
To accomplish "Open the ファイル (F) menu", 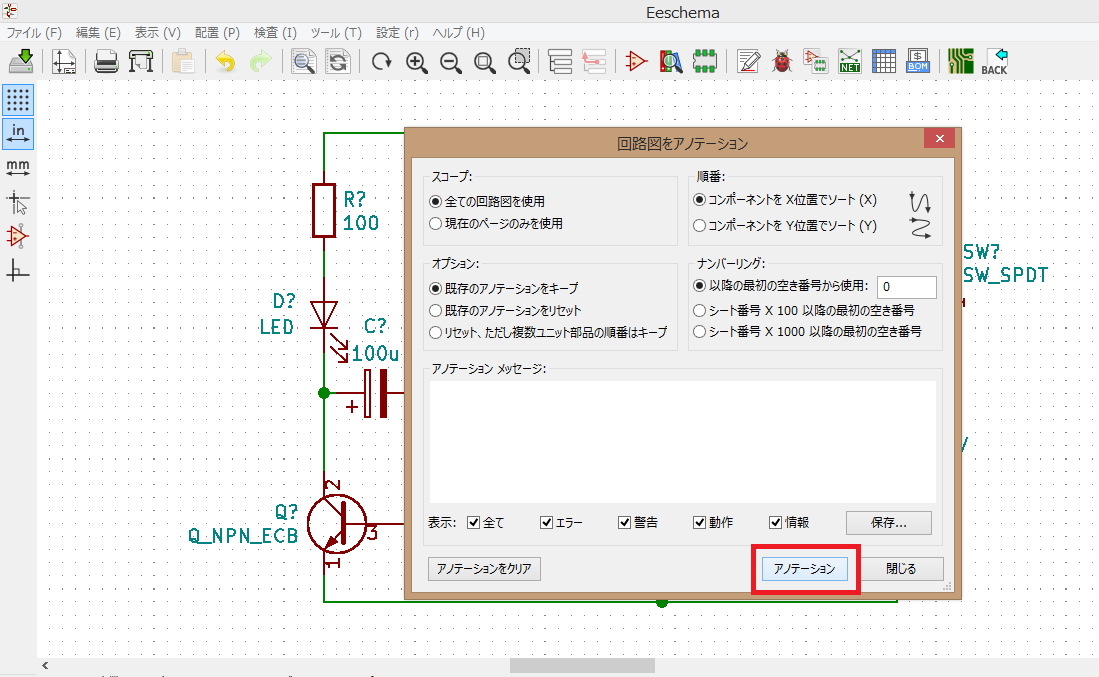I will [34, 33].
